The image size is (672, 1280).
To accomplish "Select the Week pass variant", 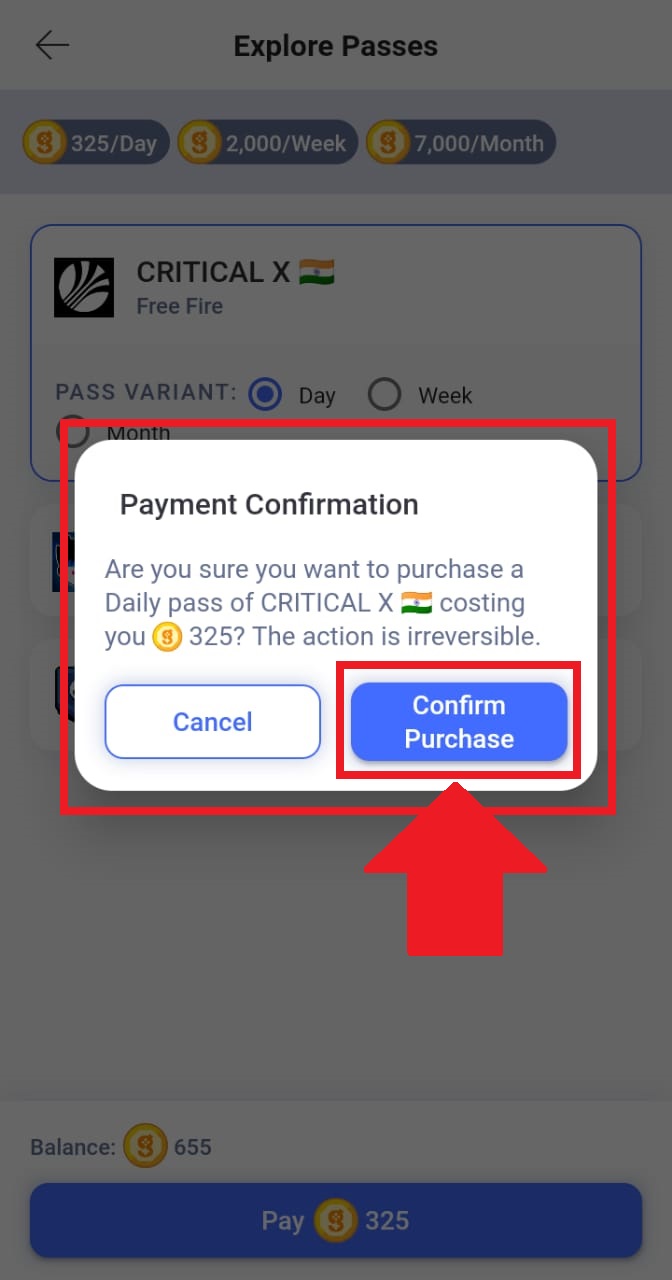I will [x=384, y=395].
